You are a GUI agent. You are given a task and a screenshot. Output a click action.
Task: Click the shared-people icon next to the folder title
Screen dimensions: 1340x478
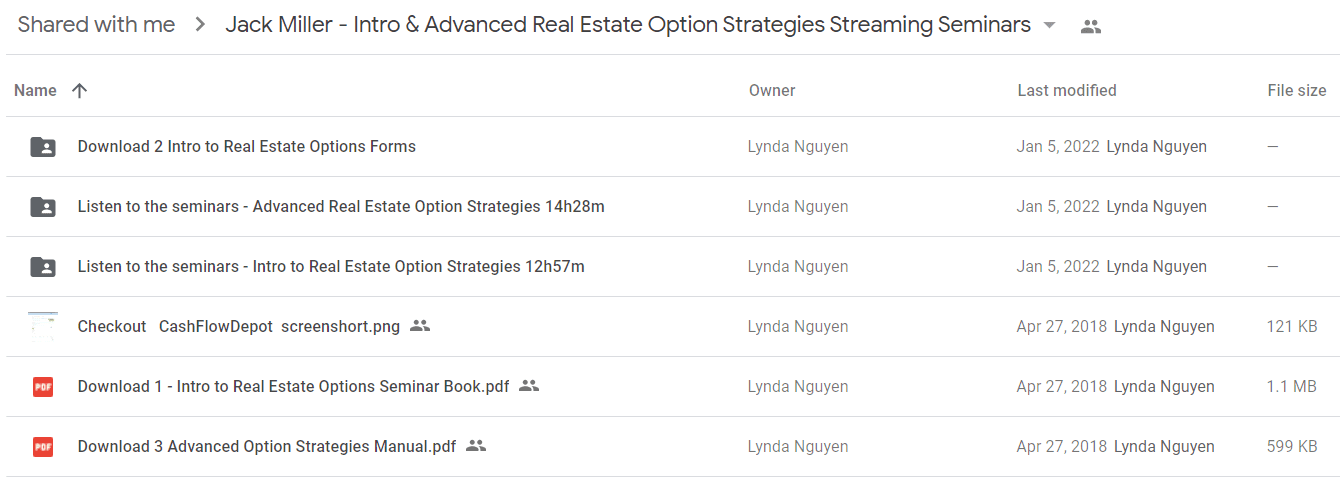point(1091,27)
